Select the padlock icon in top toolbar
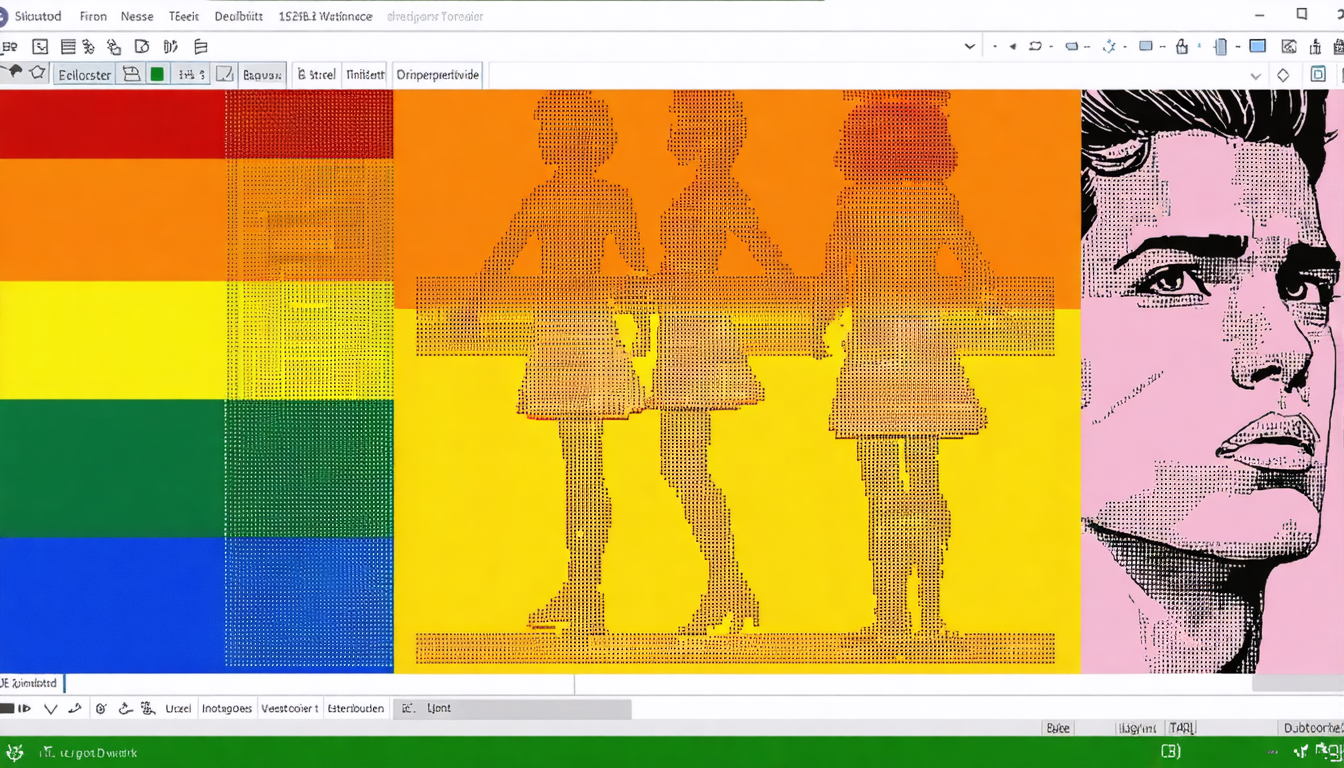 [x=1182, y=46]
